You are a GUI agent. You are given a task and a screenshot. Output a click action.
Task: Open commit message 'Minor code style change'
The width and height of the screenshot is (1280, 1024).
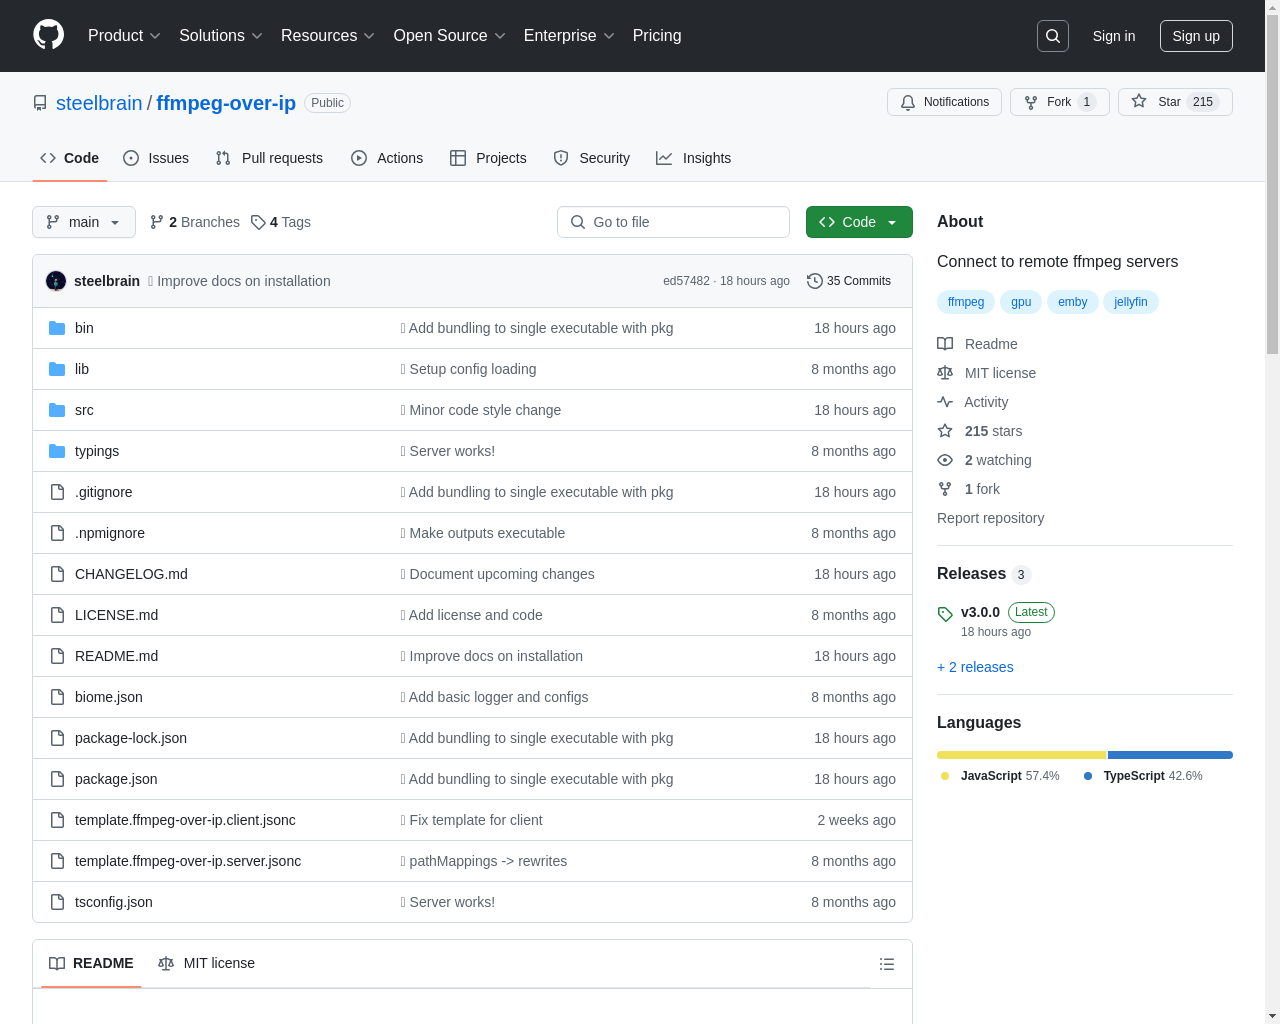click(485, 410)
